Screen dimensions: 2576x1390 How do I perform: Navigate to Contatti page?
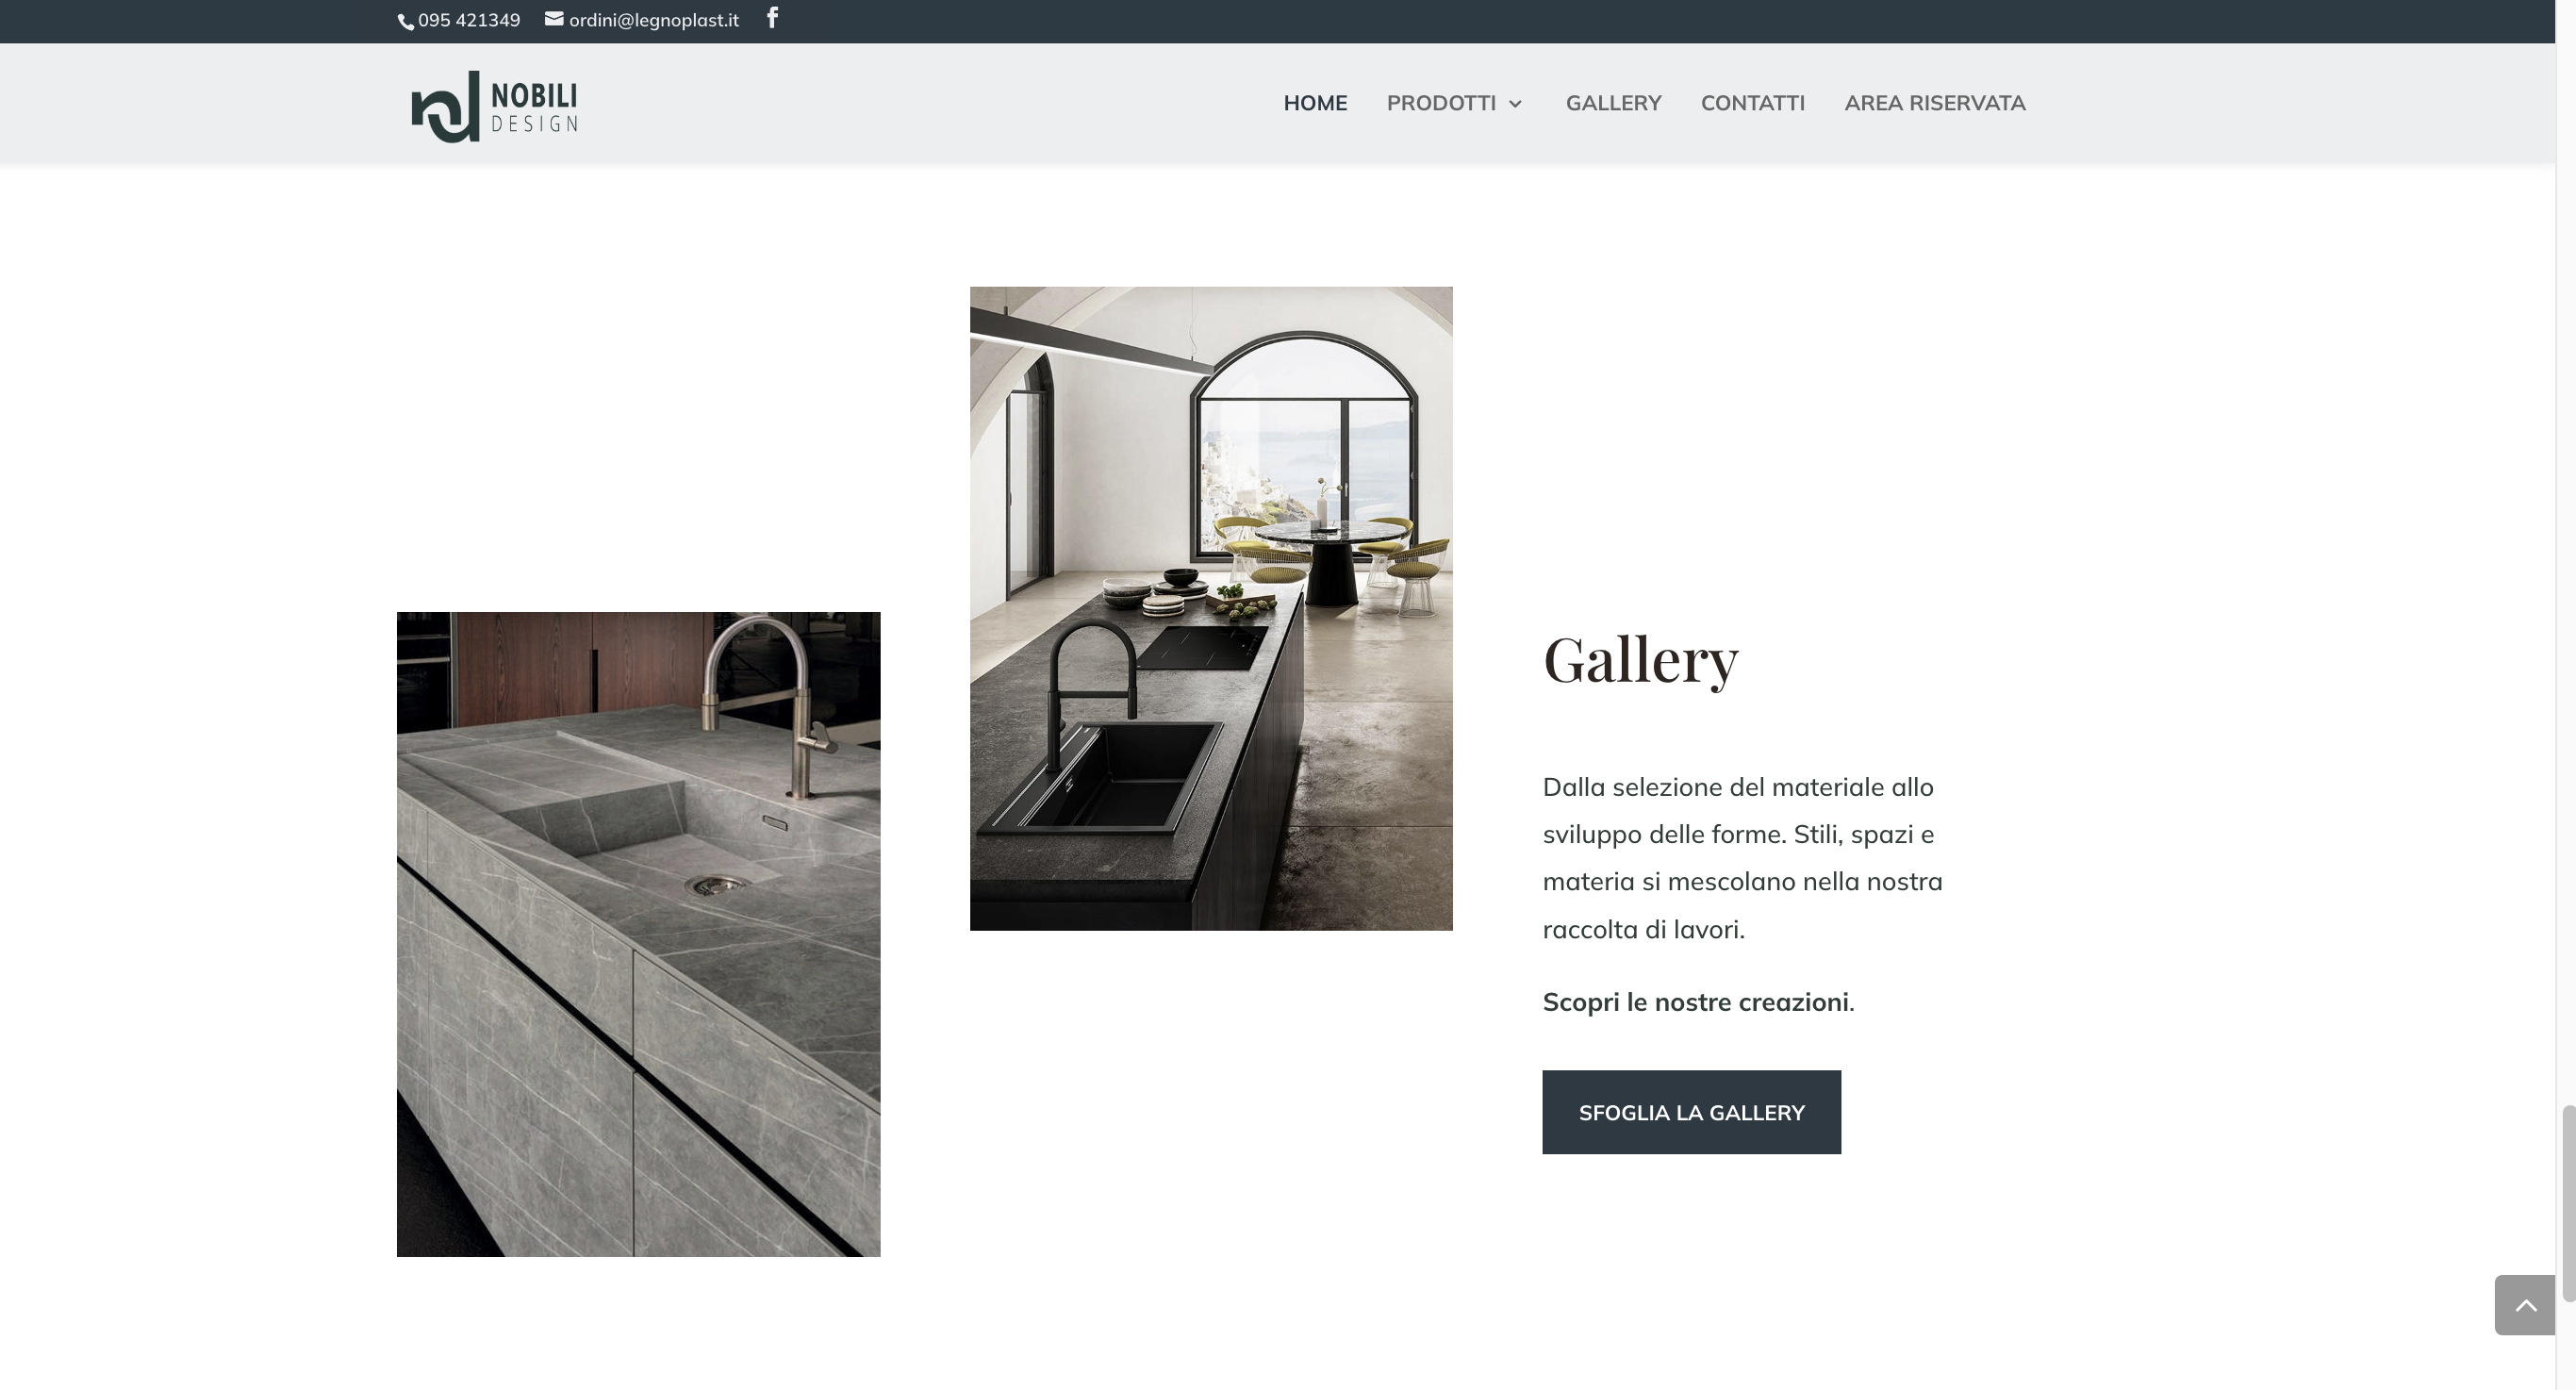pyautogui.click(x=1752, y=103)
